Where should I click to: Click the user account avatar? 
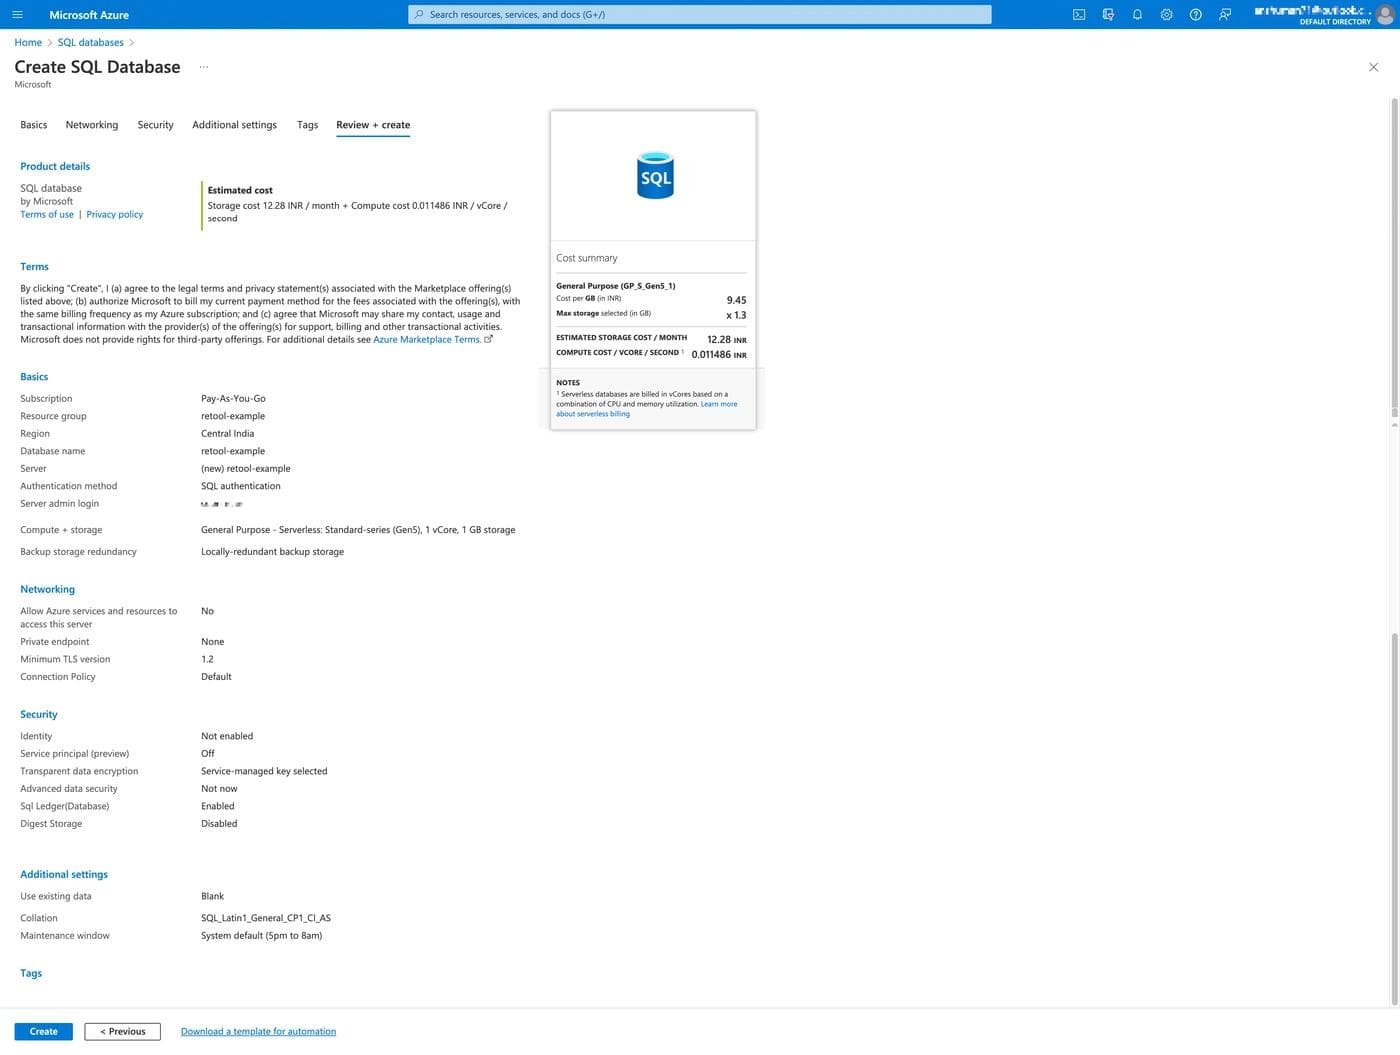coord(1384,14)
